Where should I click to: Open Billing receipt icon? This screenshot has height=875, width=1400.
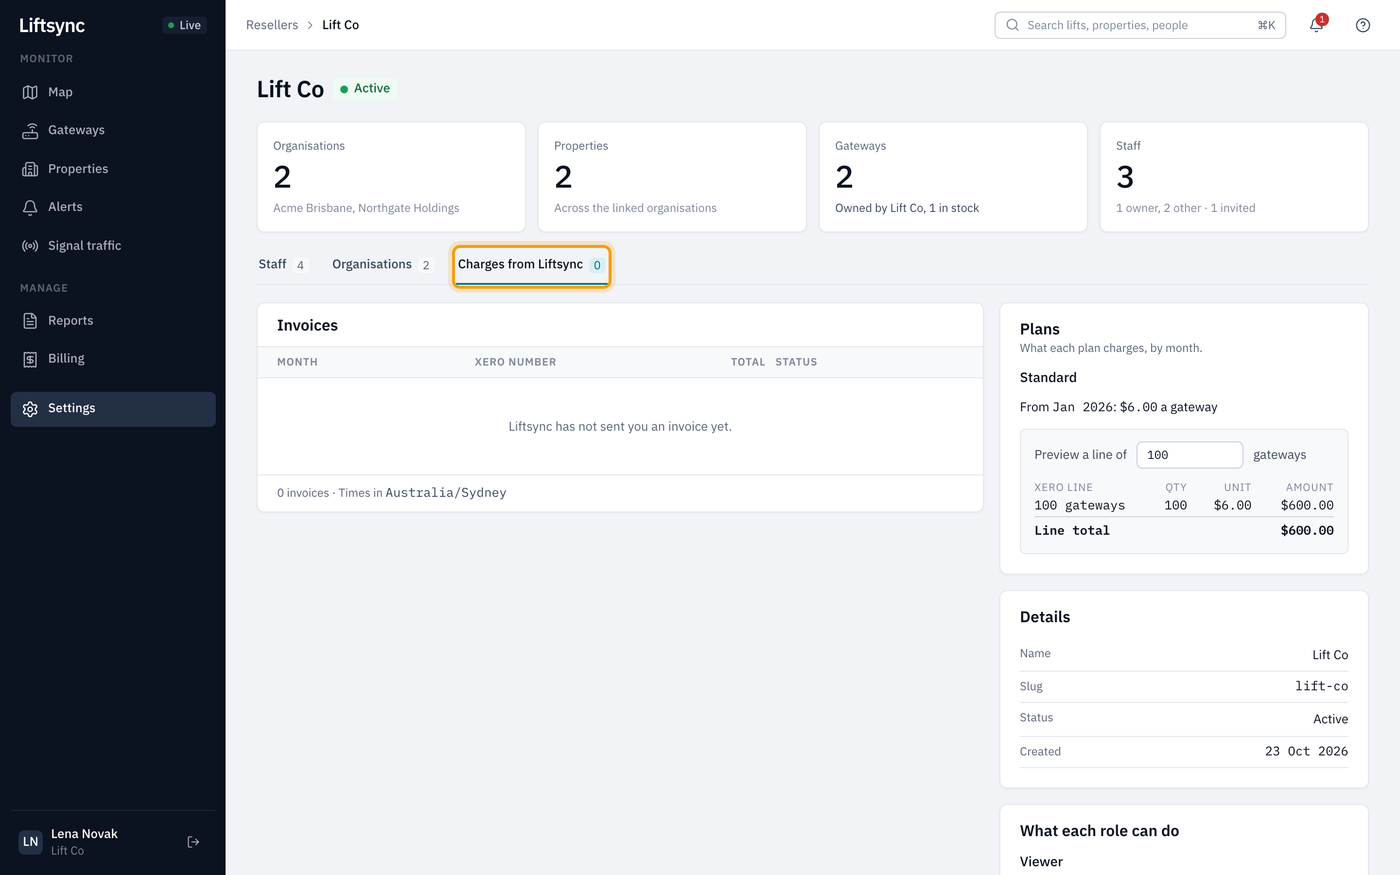(30, 359)
